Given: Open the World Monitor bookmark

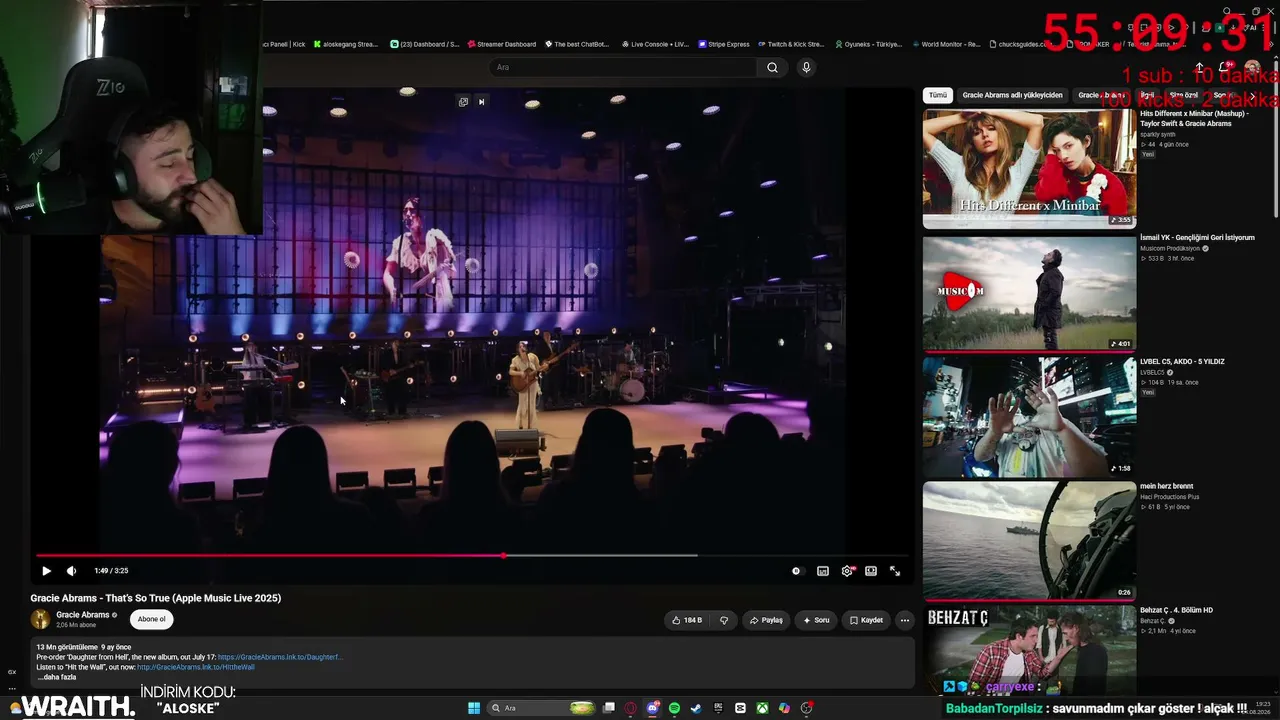Looking at the screenshot, I should tap(945, 44).
